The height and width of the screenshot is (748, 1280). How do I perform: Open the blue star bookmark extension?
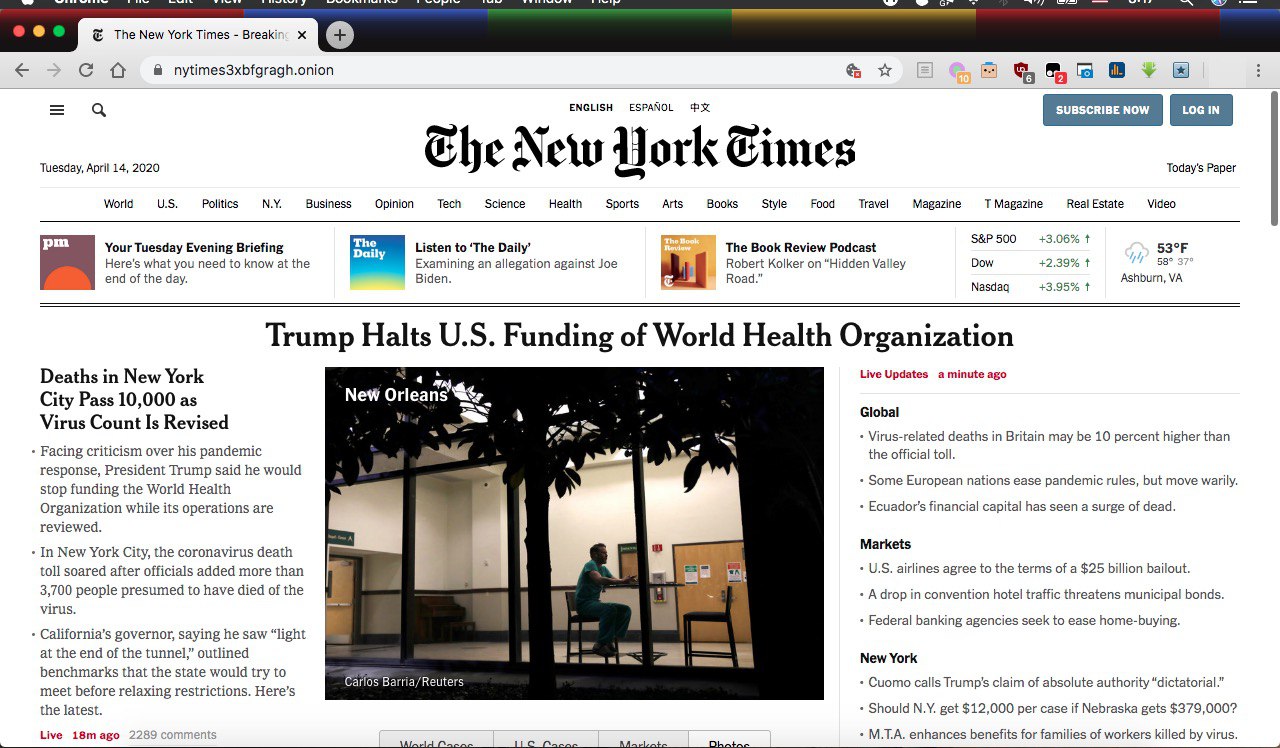pyautogui.click(x=1181, y=70)
